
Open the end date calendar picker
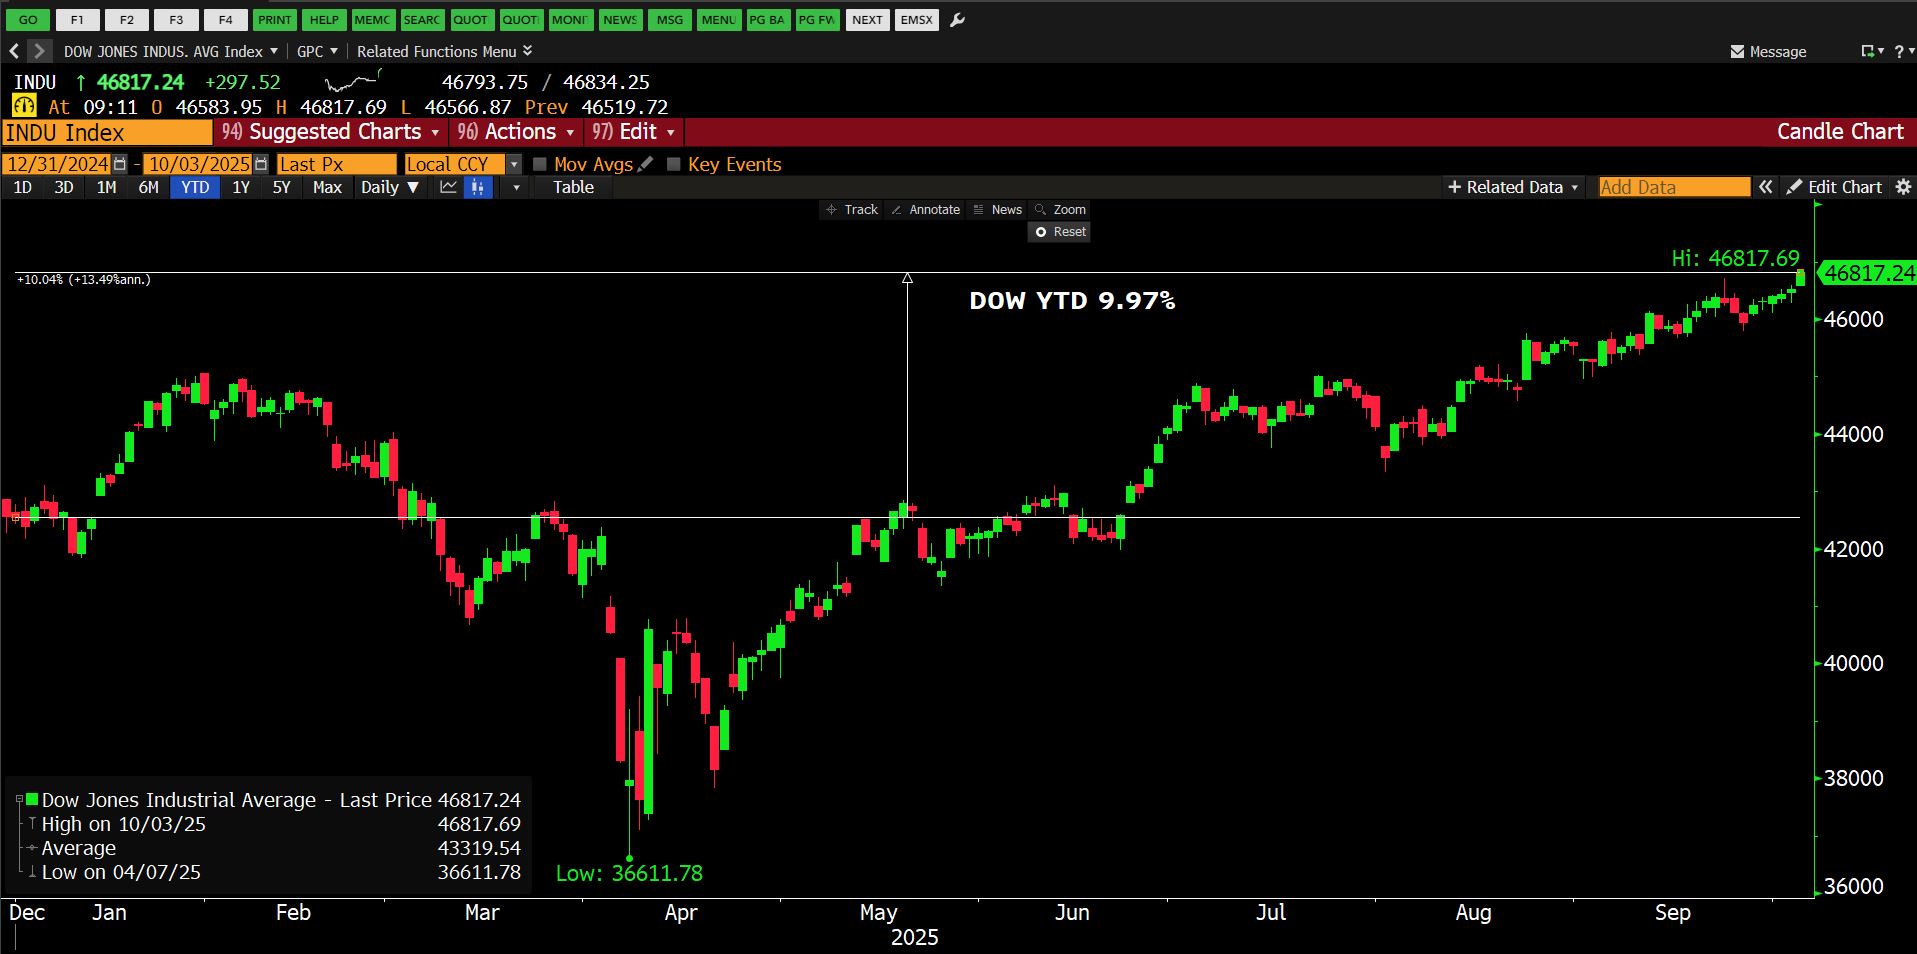coord(261,164)
